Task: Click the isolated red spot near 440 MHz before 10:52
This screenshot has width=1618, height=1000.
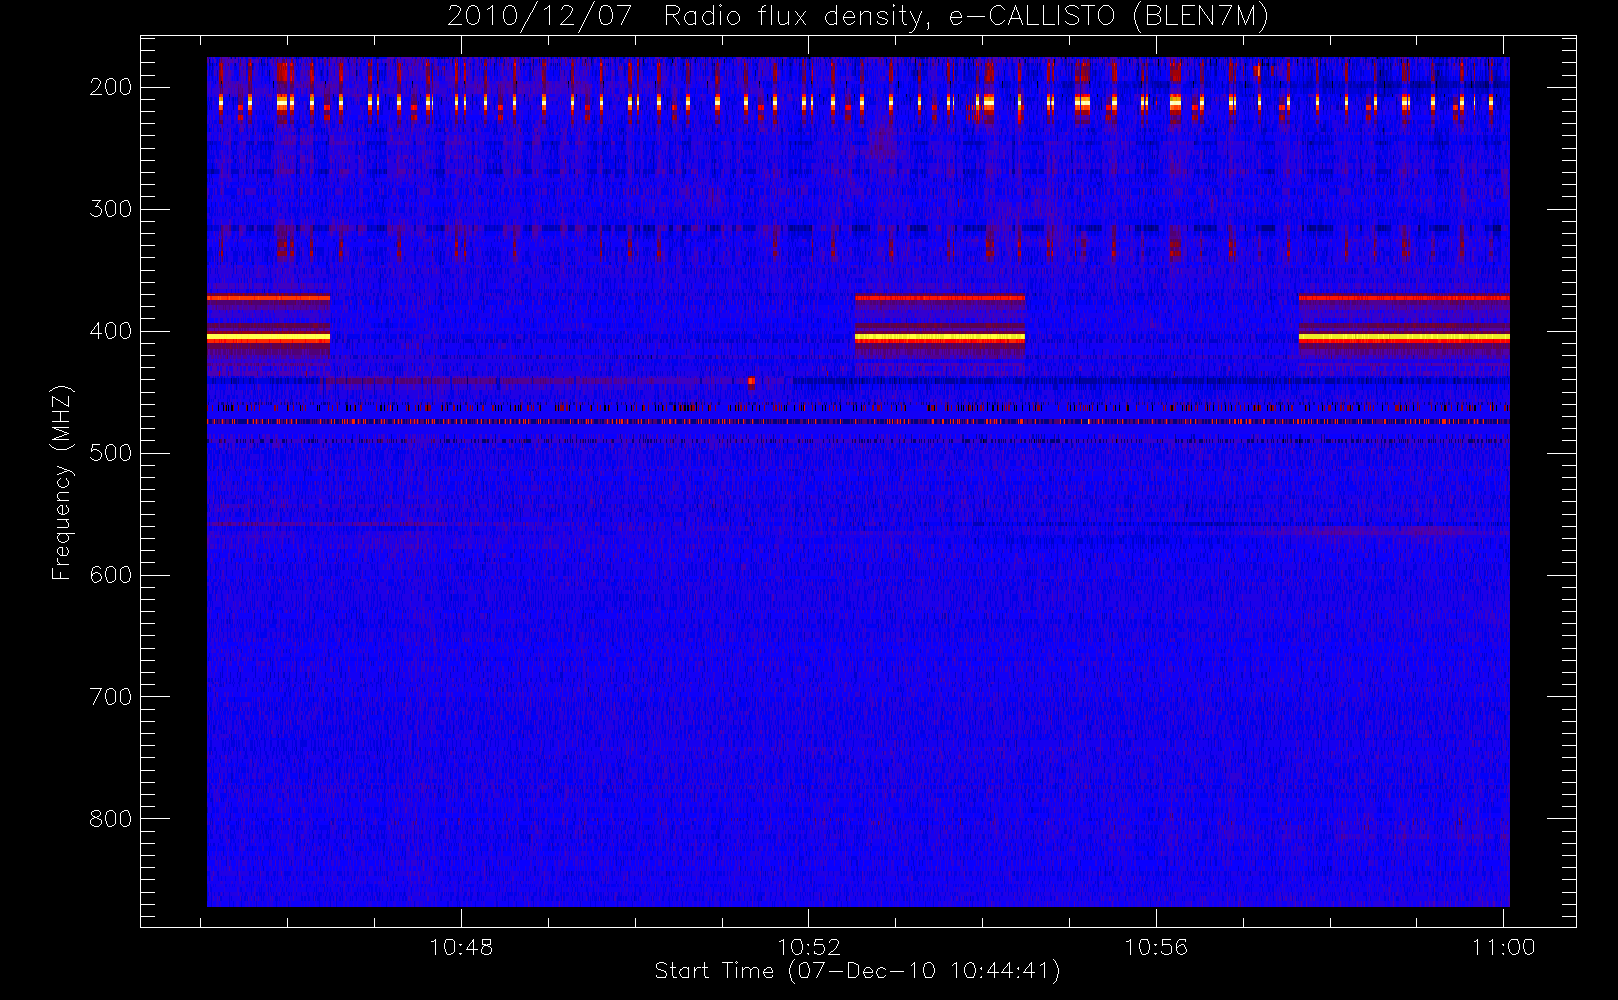Action: [x=751, y=381]
